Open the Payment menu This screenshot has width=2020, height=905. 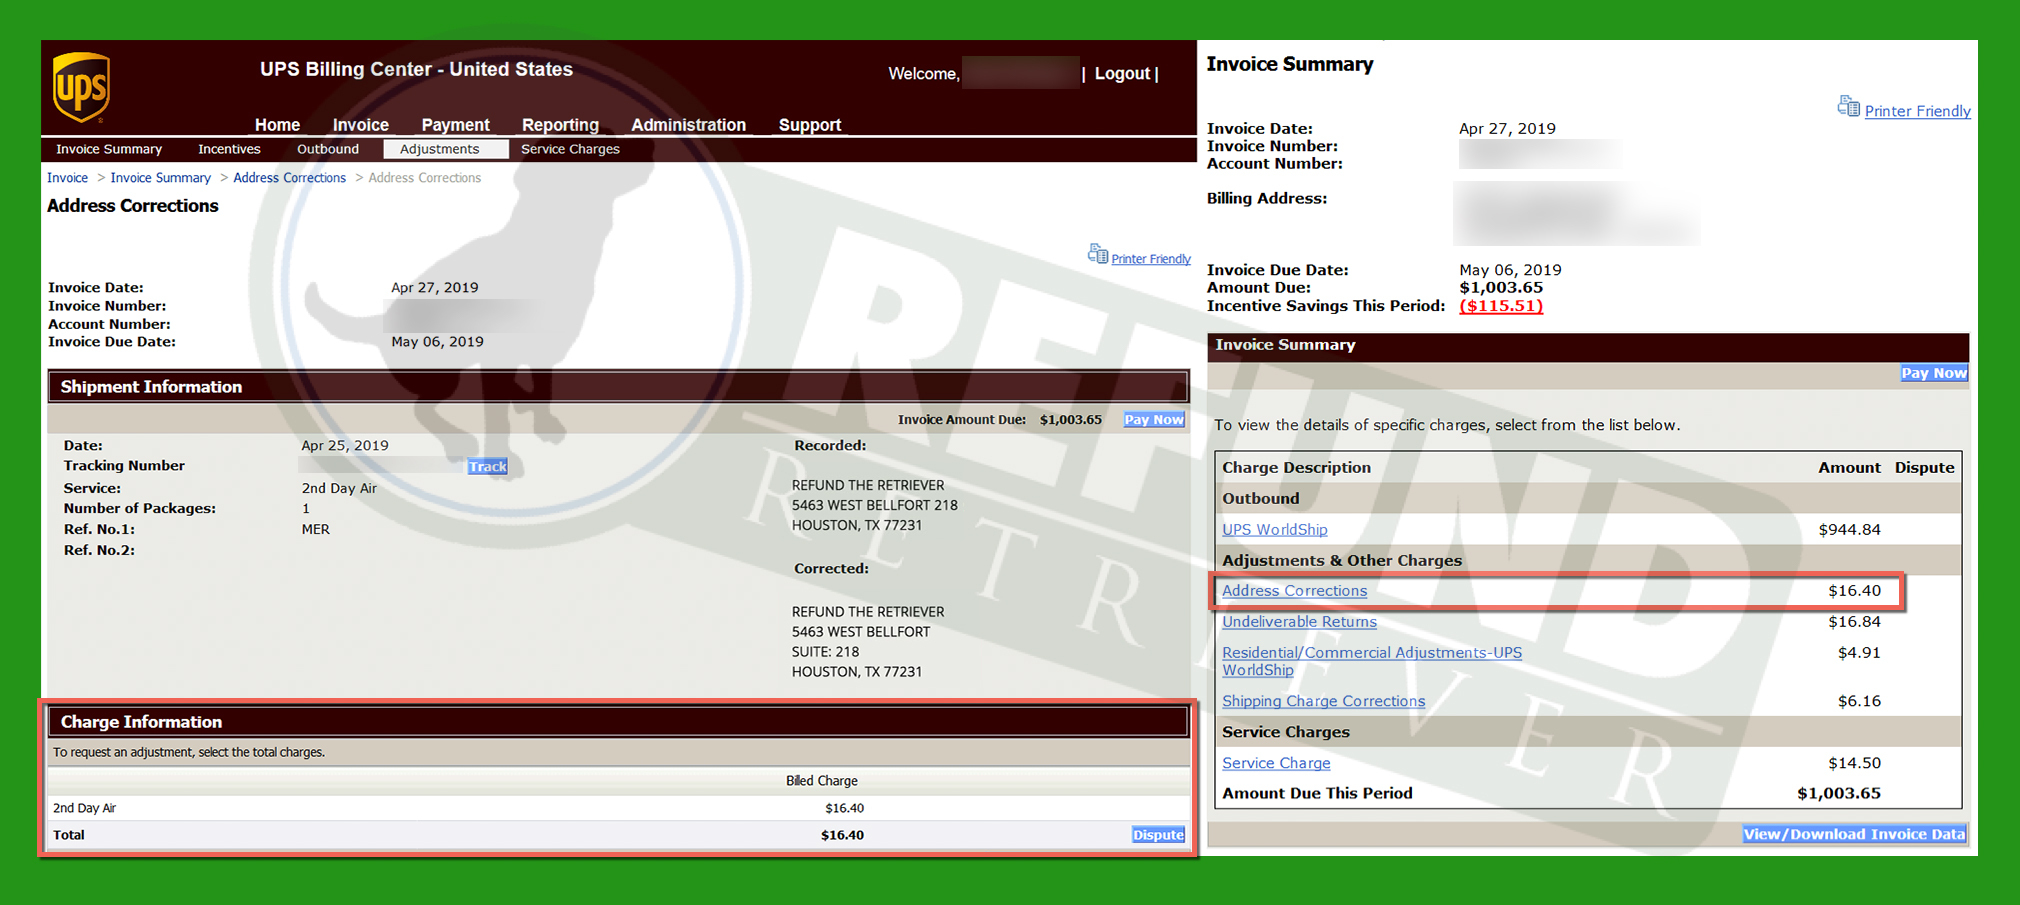(455, 125)
